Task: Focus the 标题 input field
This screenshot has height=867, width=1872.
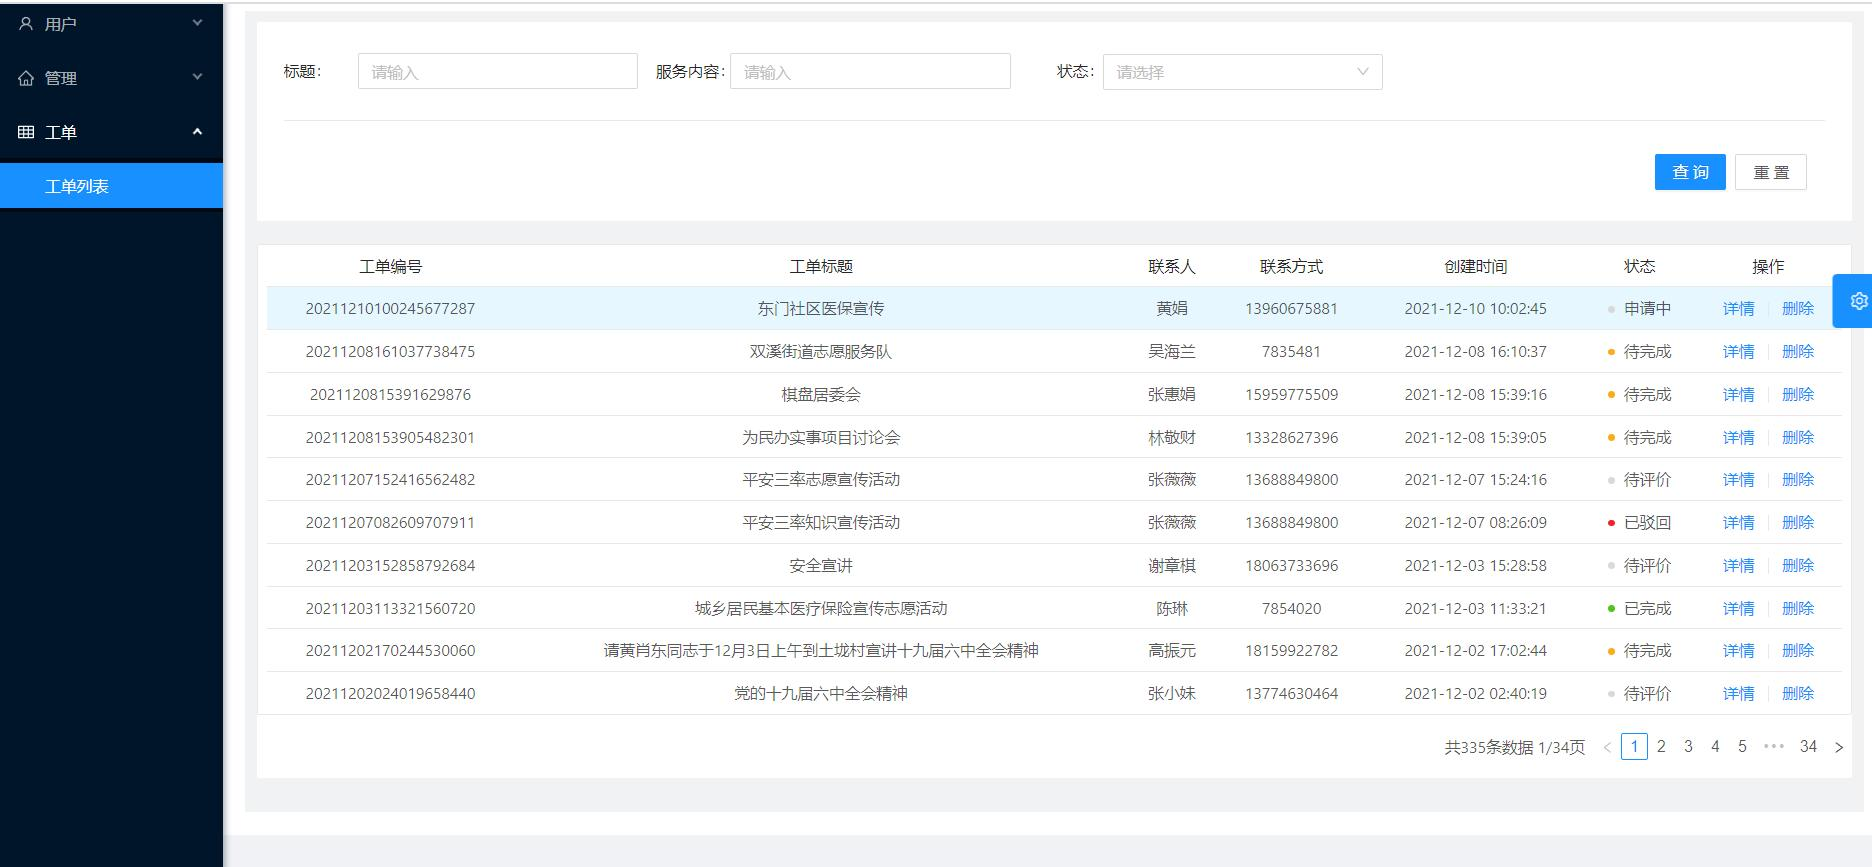Action: 497,72
